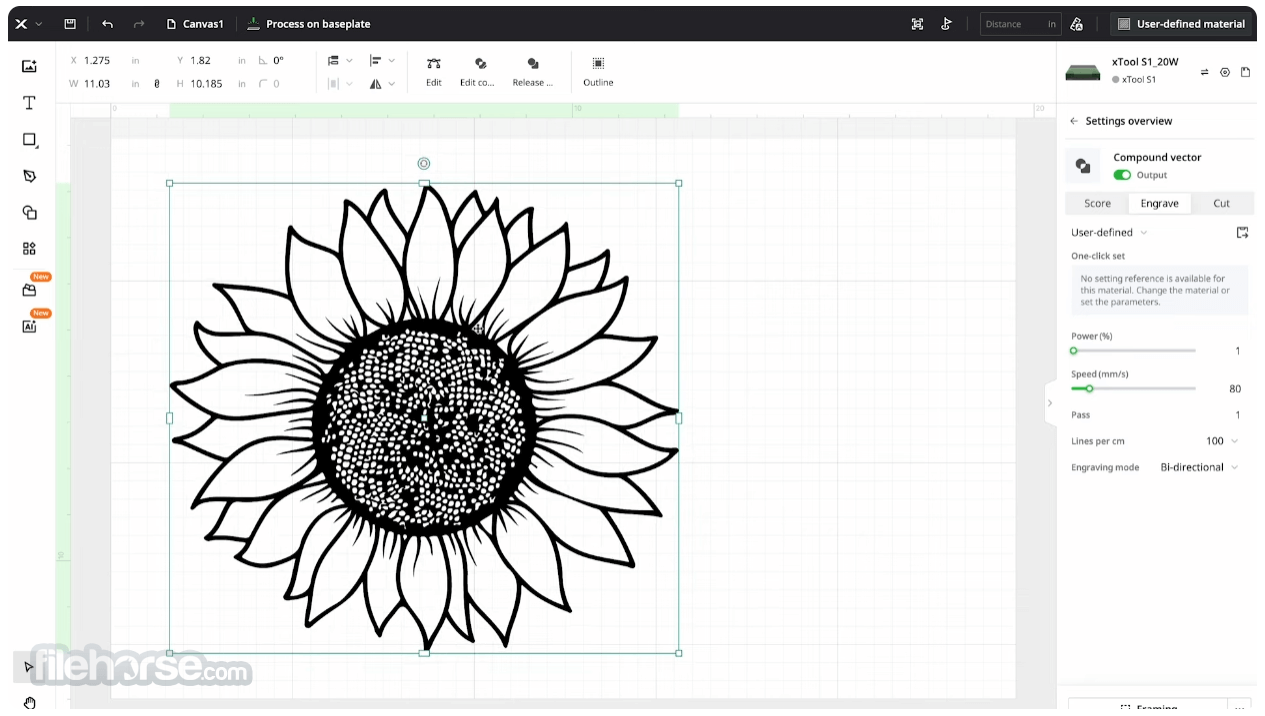The height and width of the screenshot is (716, 1265).
Task: Click the Release compound button
Action: [x=533, y=71]
